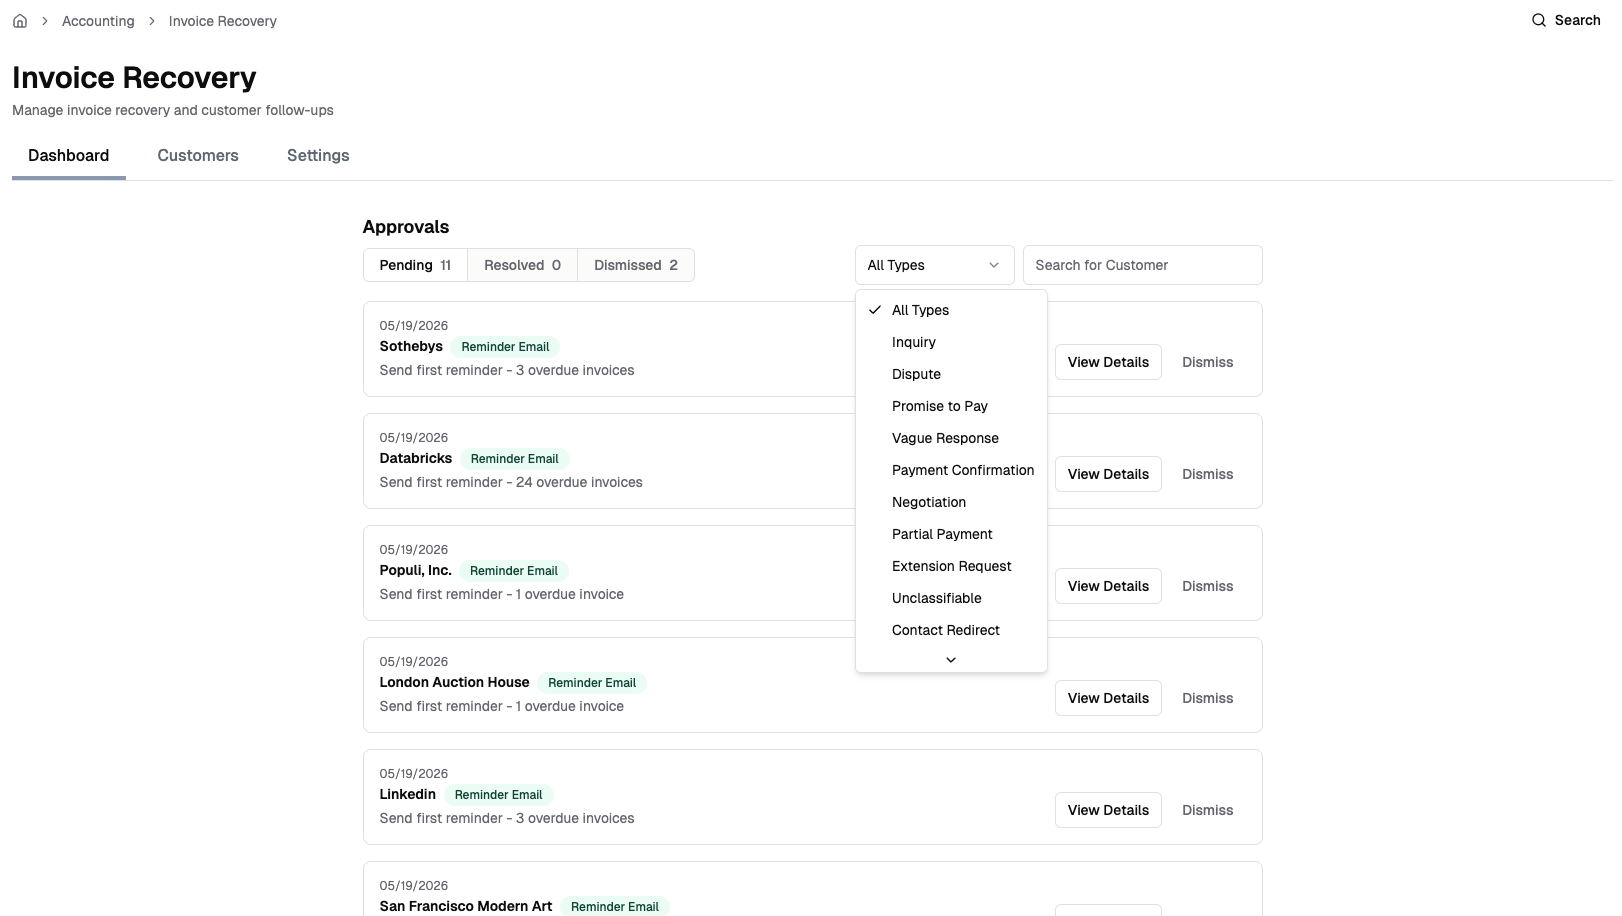Dismiss the Linkedin approval
Viewport: 1622px width, 916px height.
(1207, 810)
